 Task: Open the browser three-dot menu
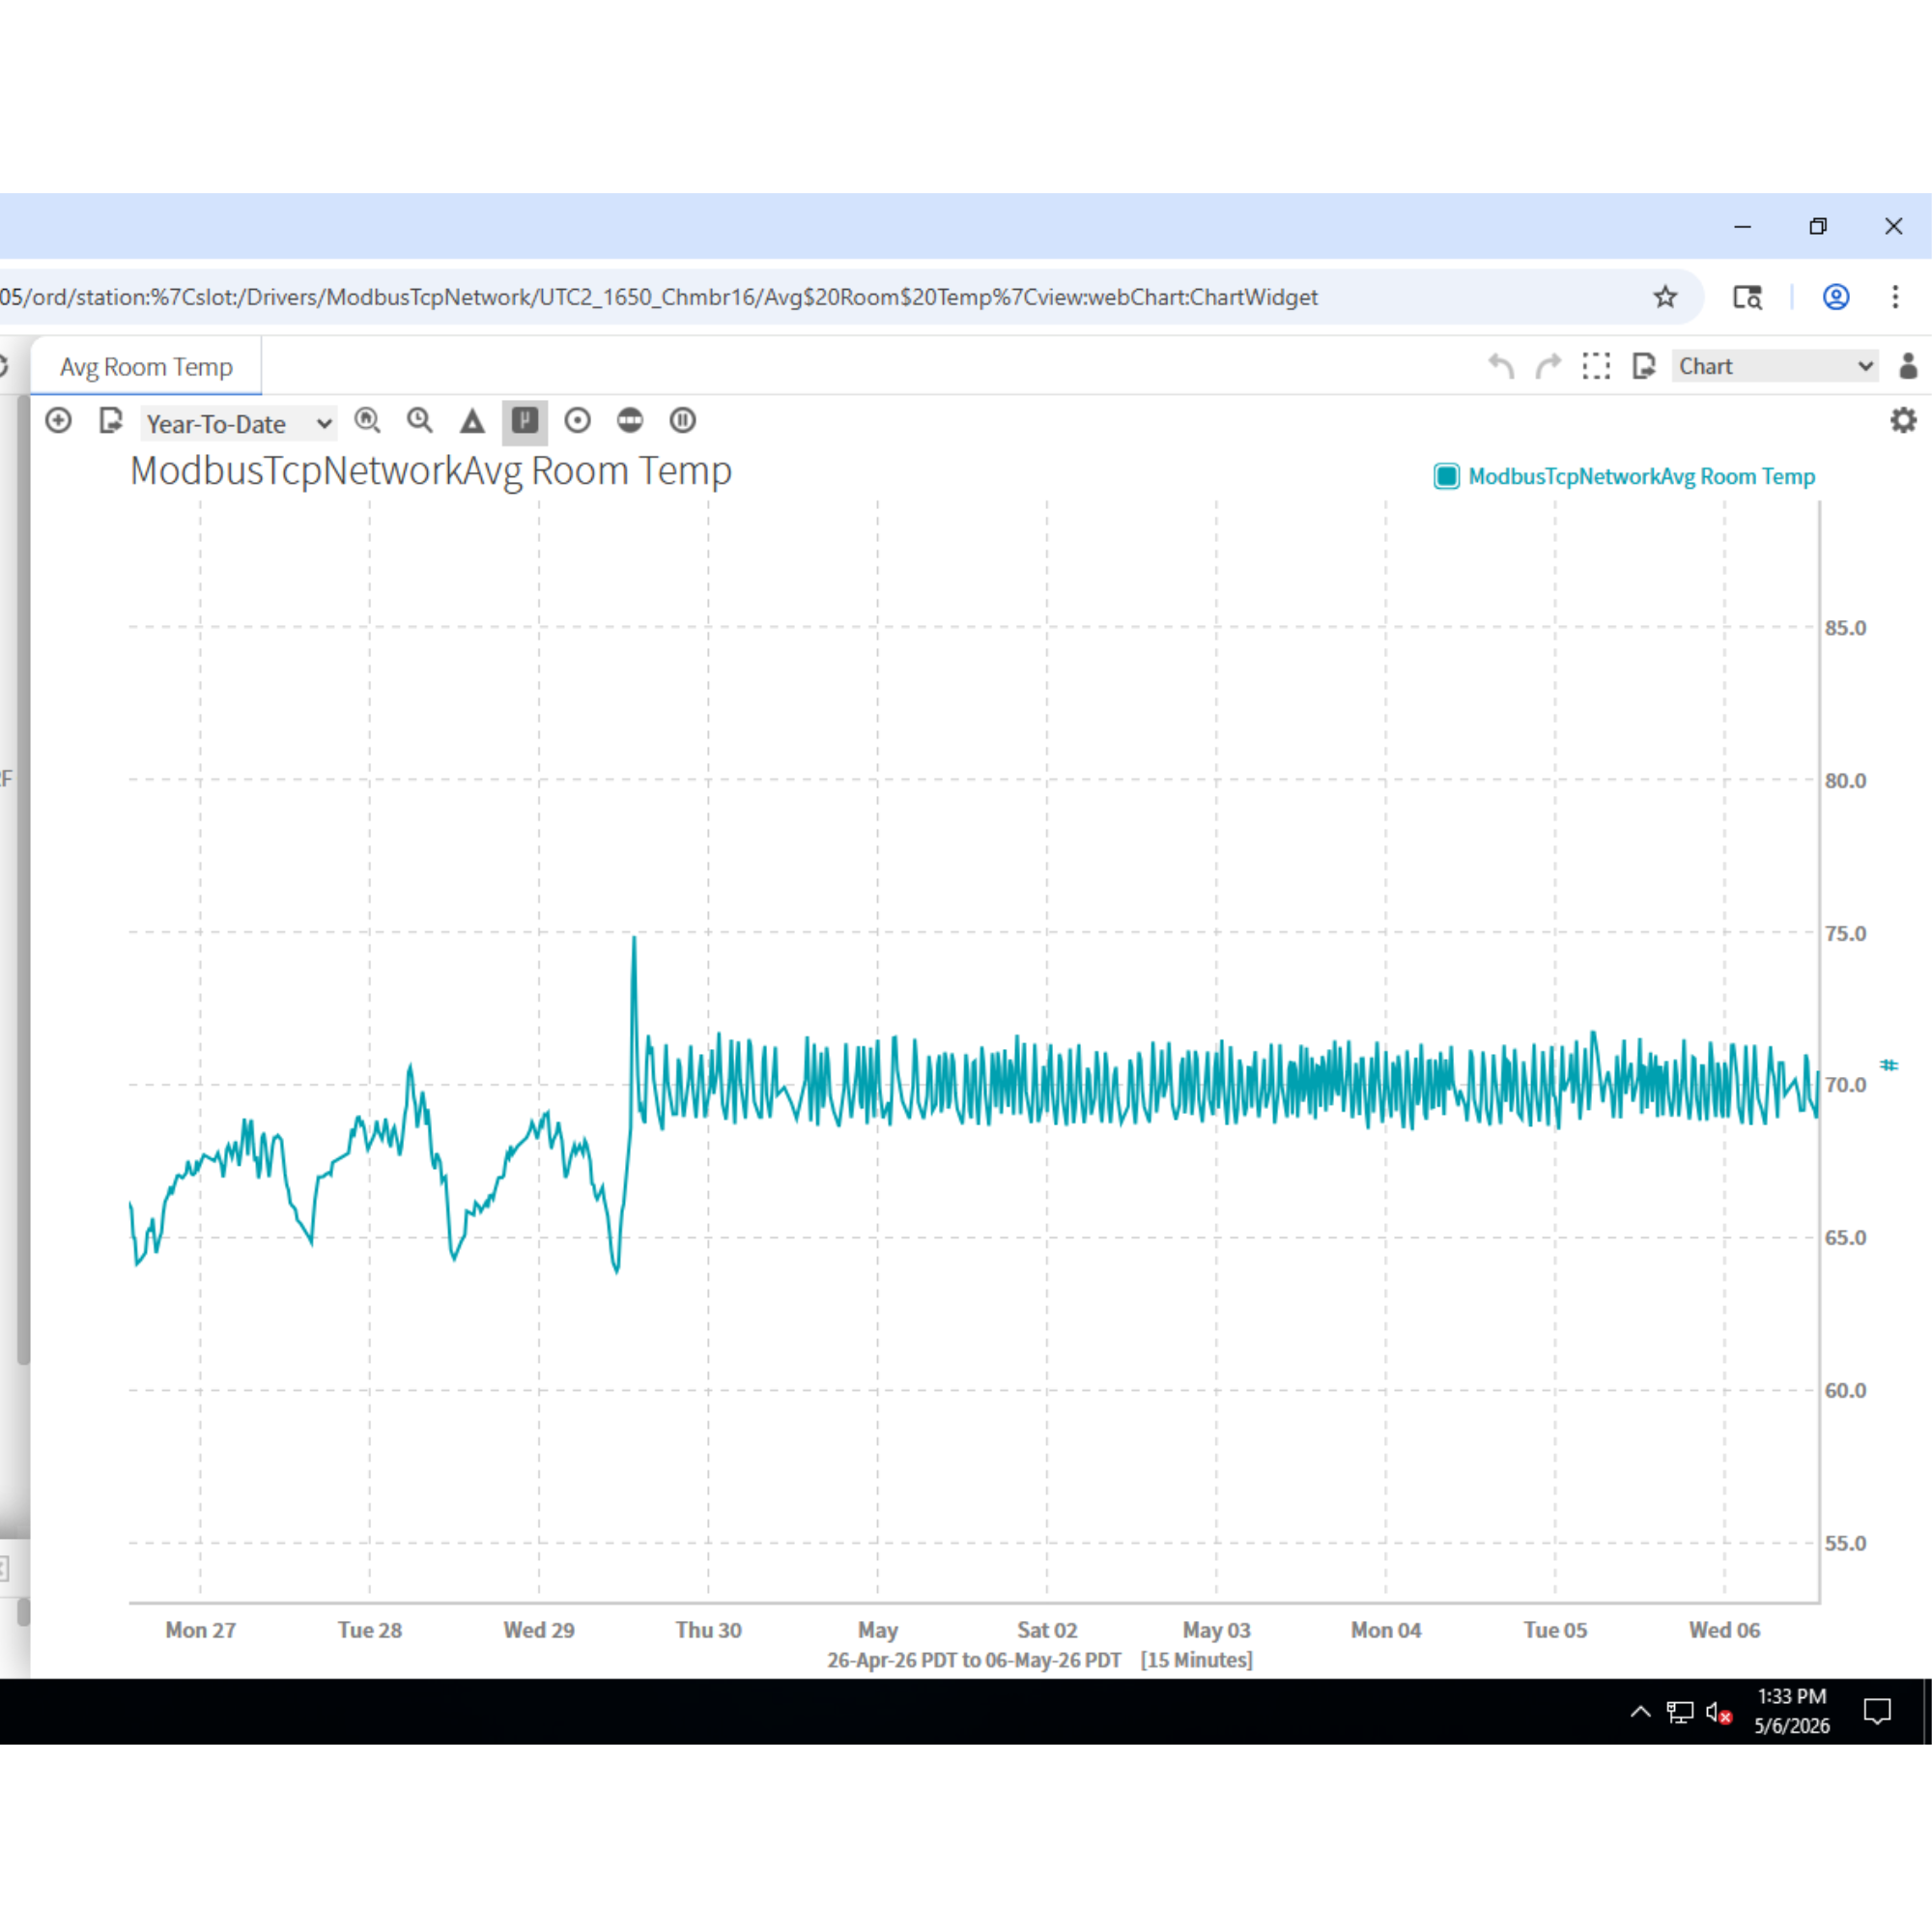point(1895,297)
